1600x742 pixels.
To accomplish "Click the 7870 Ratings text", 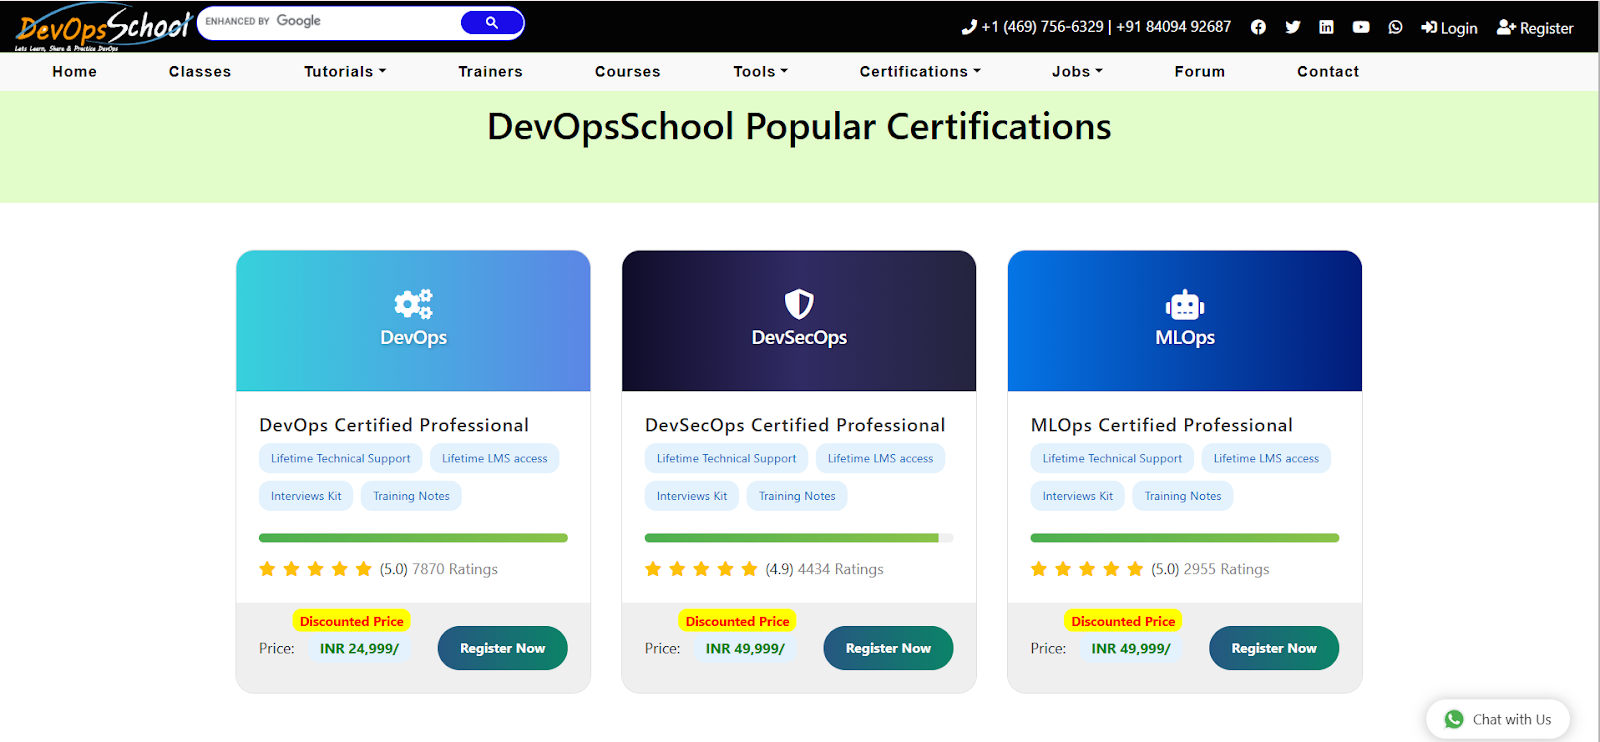I will [455, 569].
